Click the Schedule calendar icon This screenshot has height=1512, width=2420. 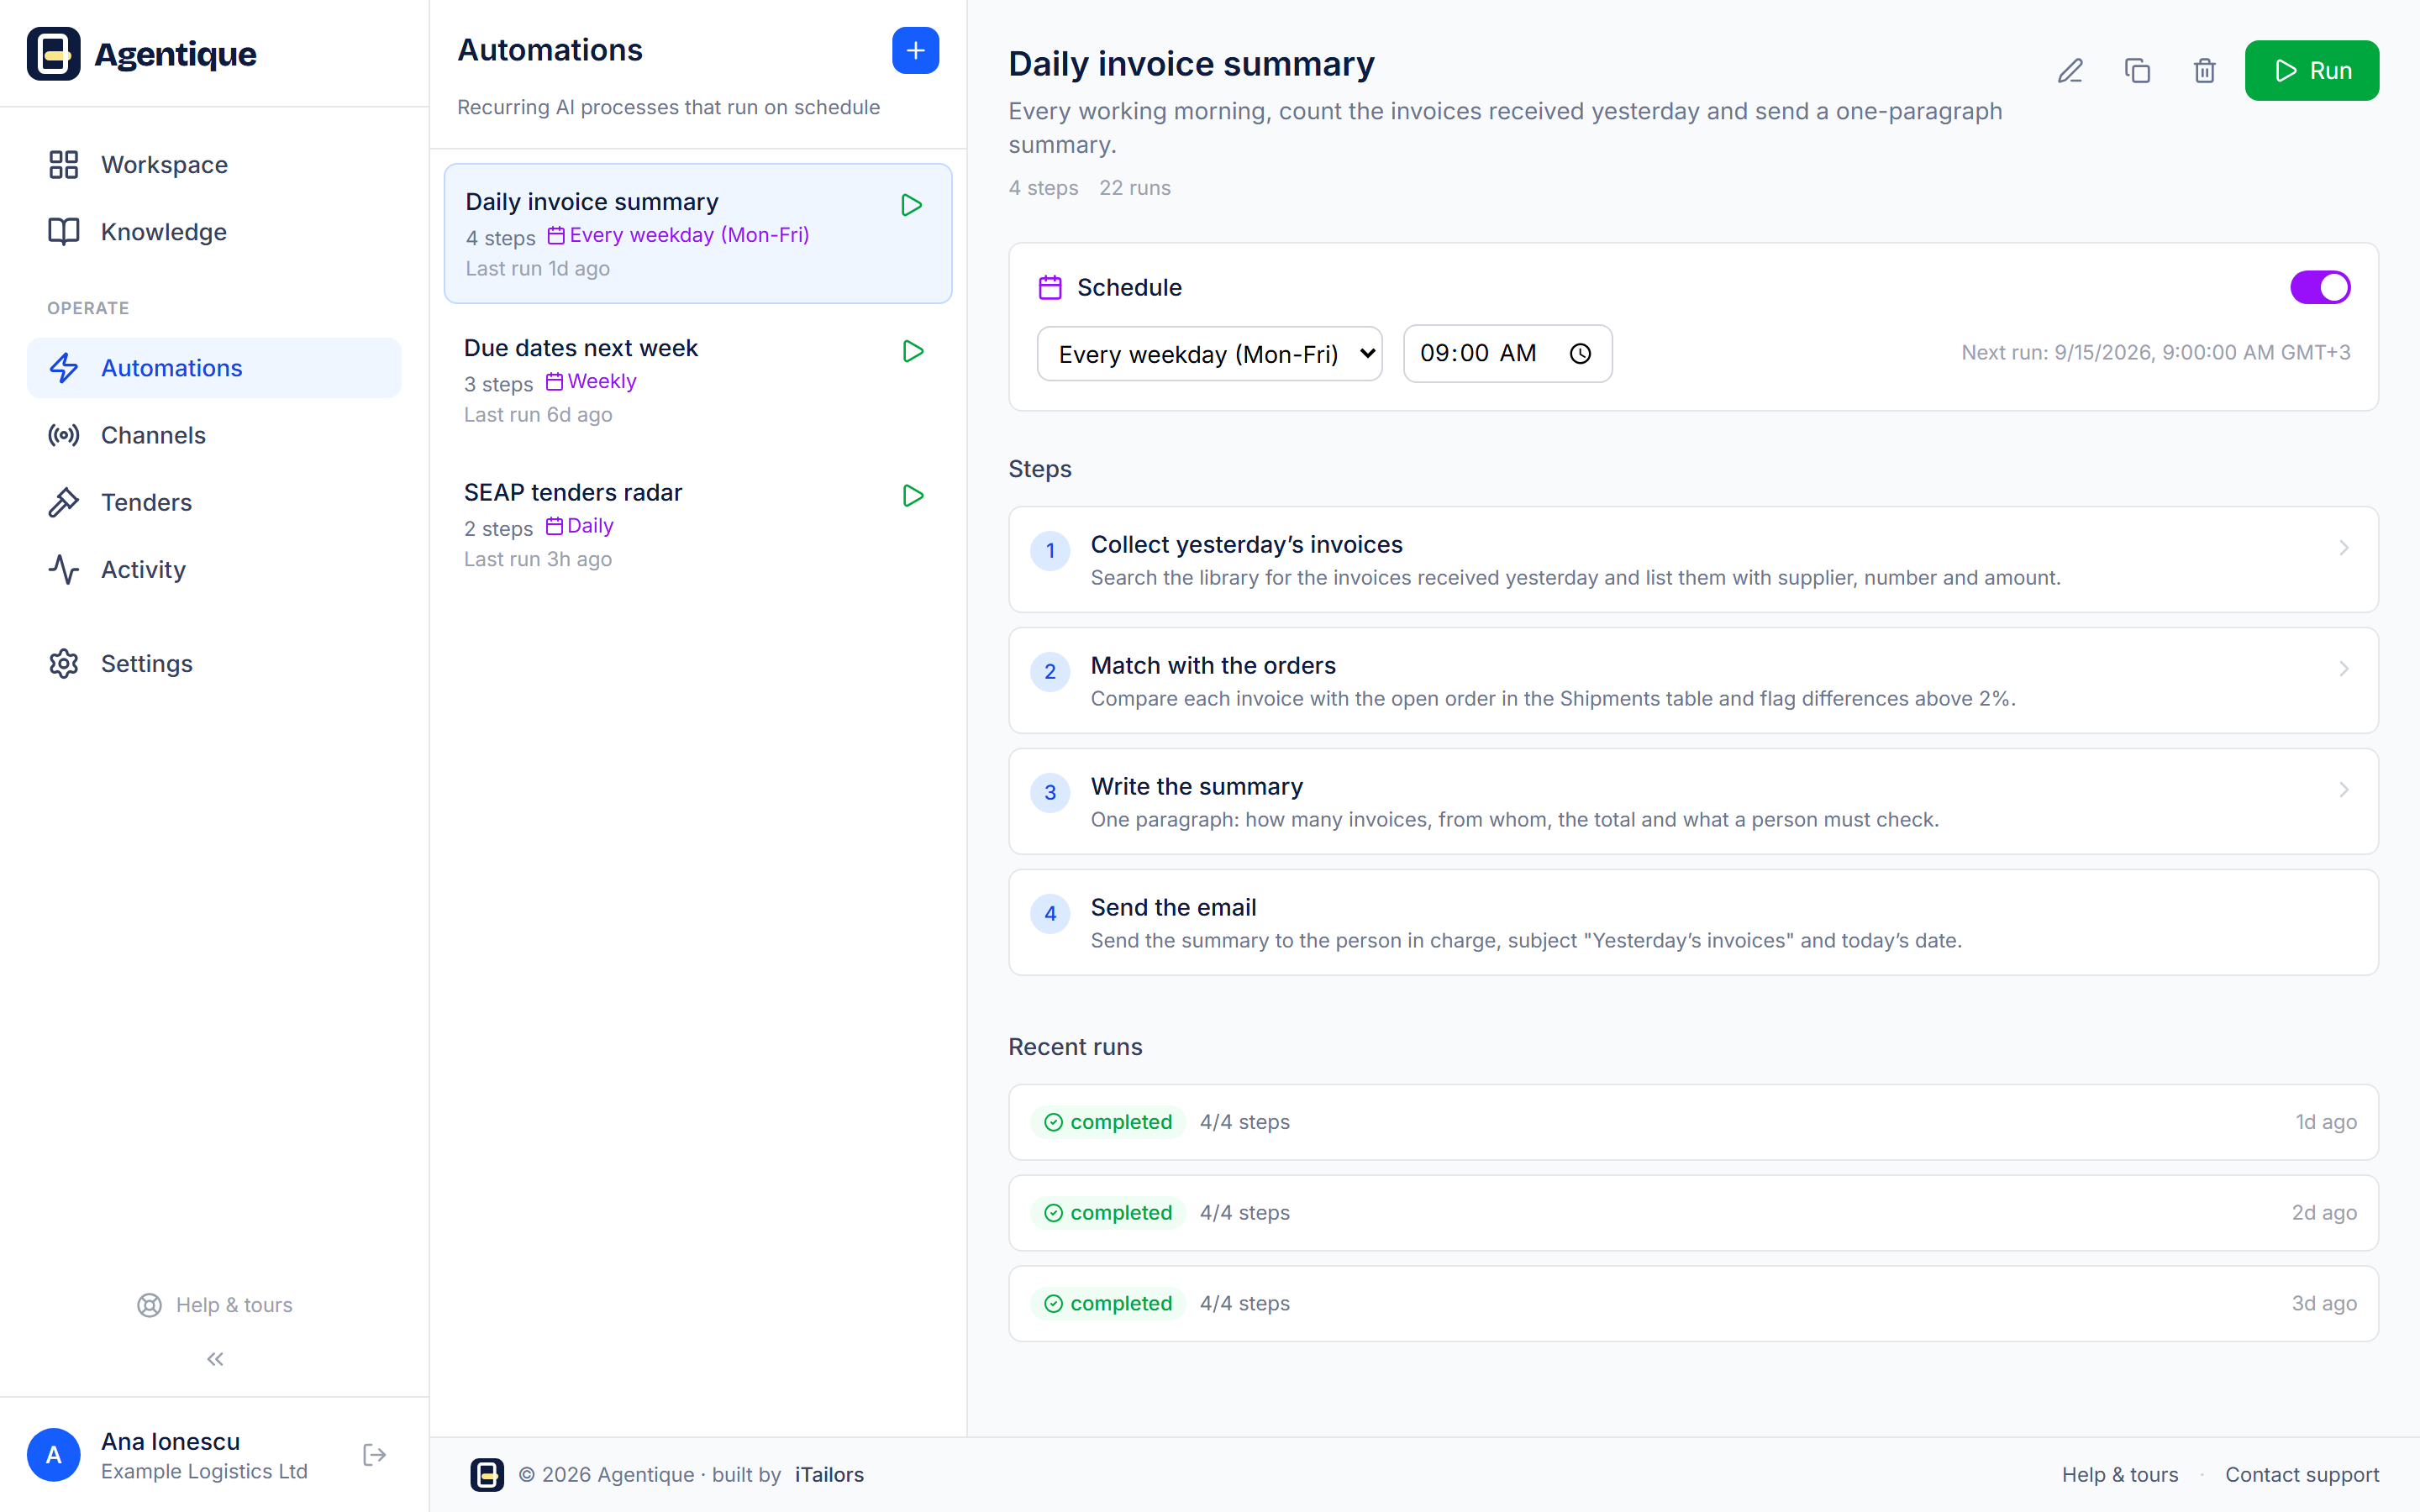[x=1050, y=288]
